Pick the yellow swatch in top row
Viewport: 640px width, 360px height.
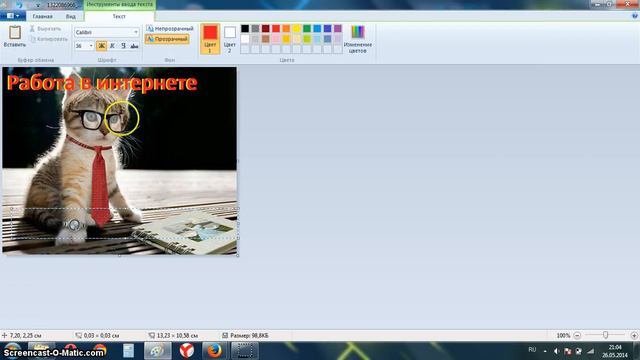tap(296, 28)
